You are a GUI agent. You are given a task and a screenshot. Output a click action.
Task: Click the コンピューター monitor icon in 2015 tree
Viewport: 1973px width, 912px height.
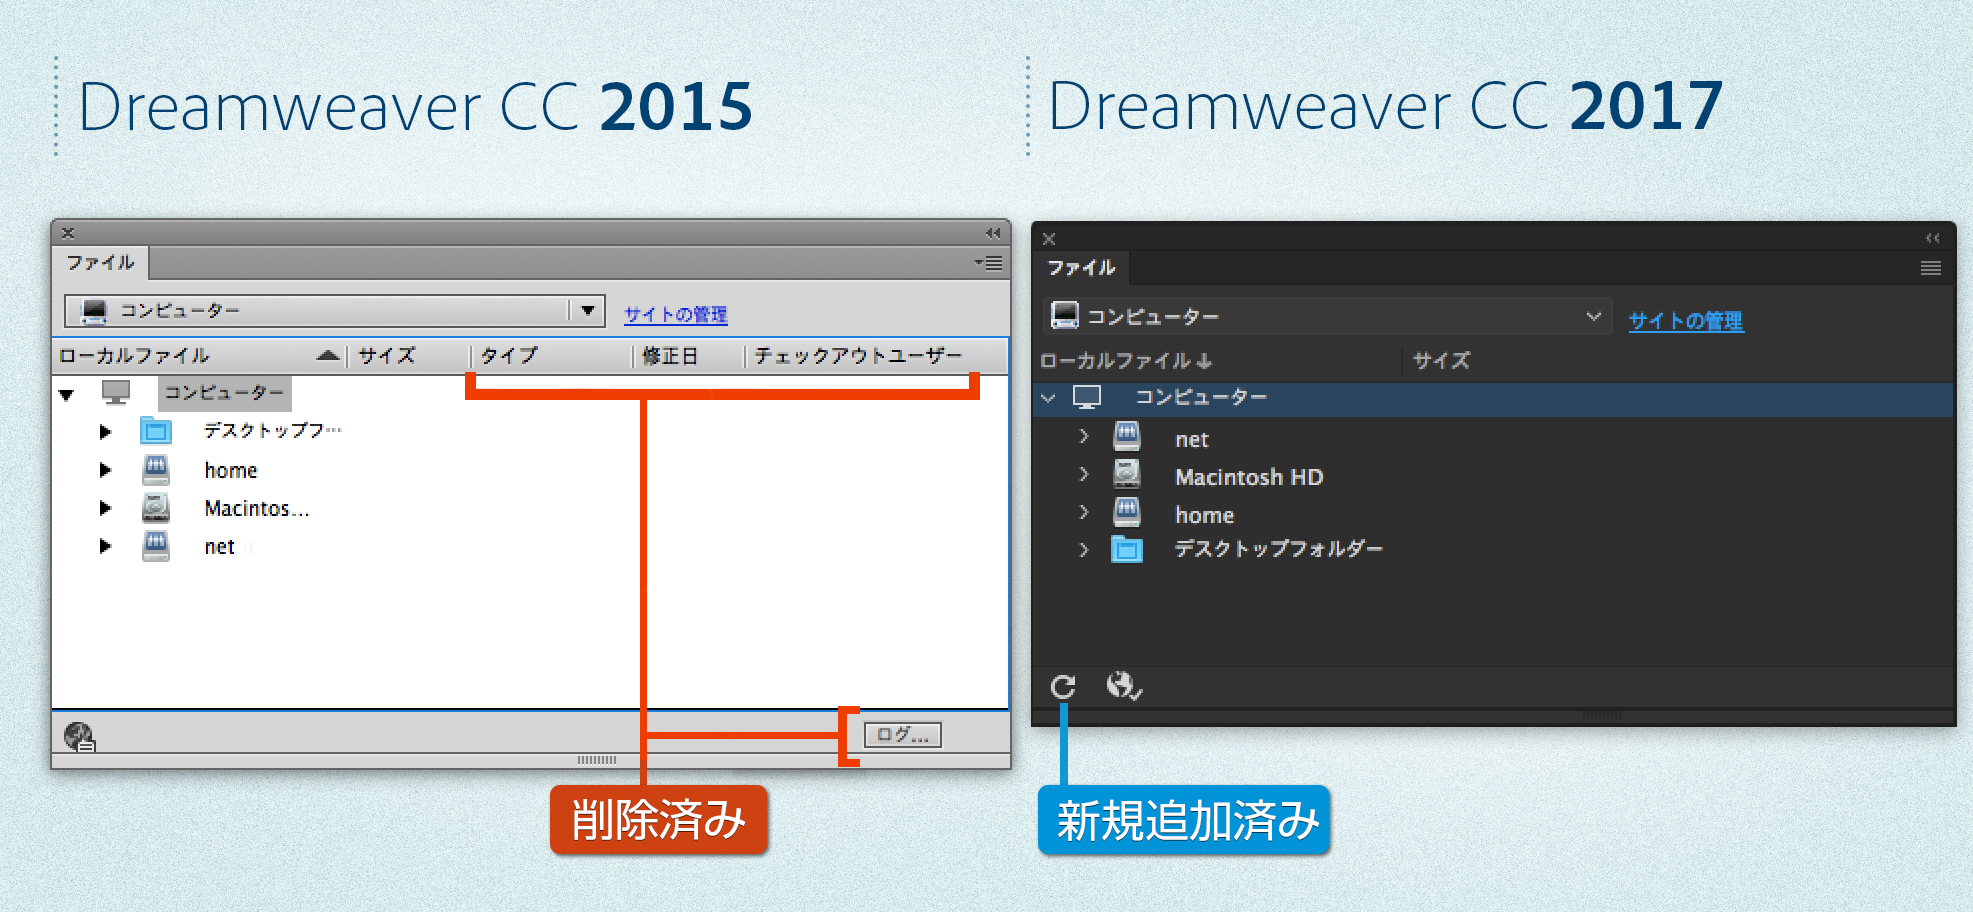117,390
